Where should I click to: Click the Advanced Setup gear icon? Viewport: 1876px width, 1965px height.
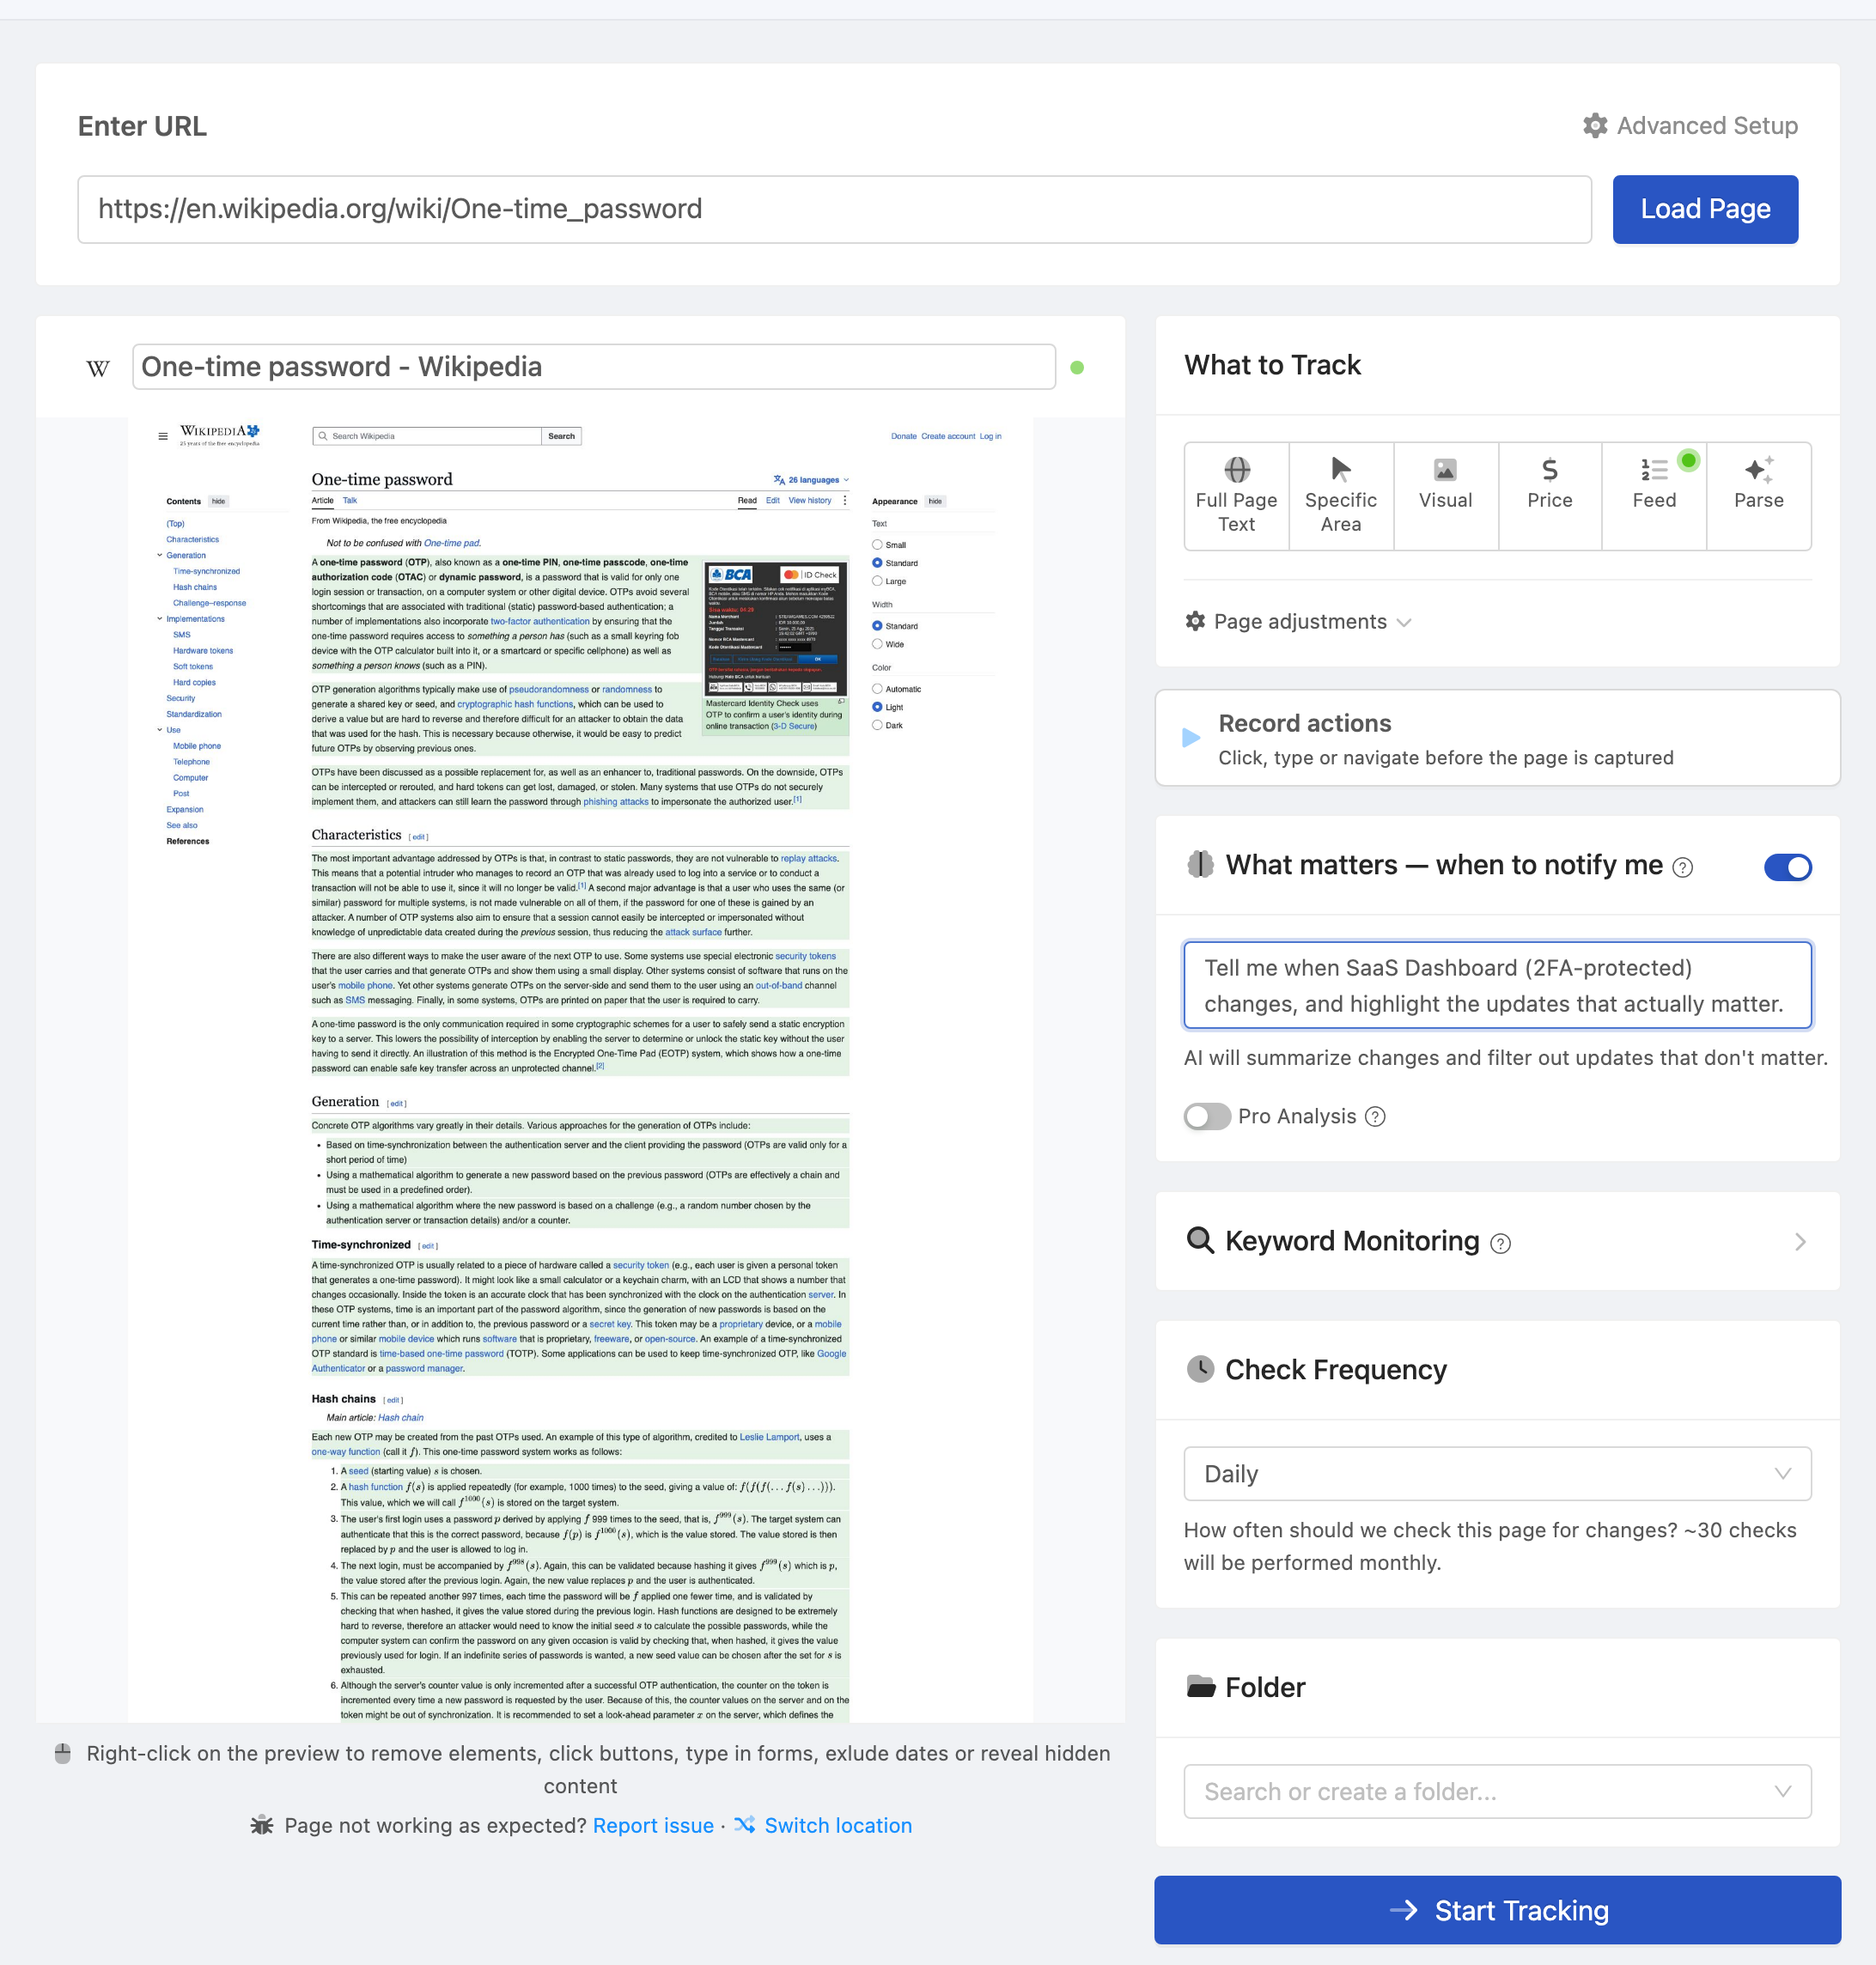pos(1595,126)
